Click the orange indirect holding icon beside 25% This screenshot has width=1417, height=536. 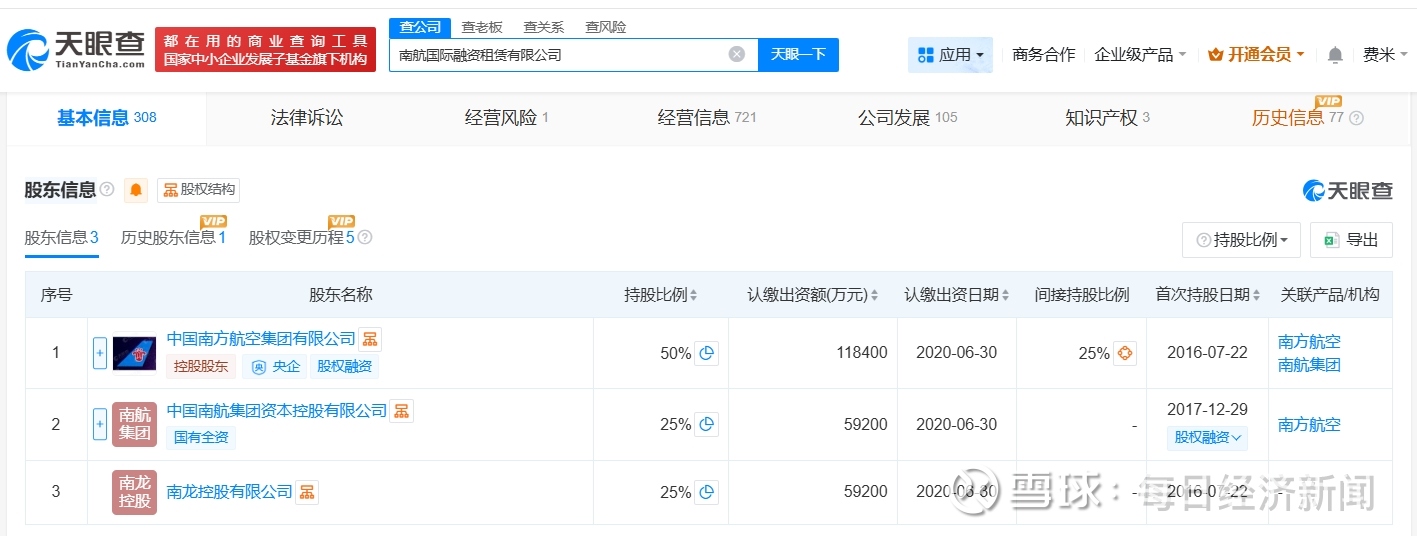pyautogui.click(x=1125, y=353)
